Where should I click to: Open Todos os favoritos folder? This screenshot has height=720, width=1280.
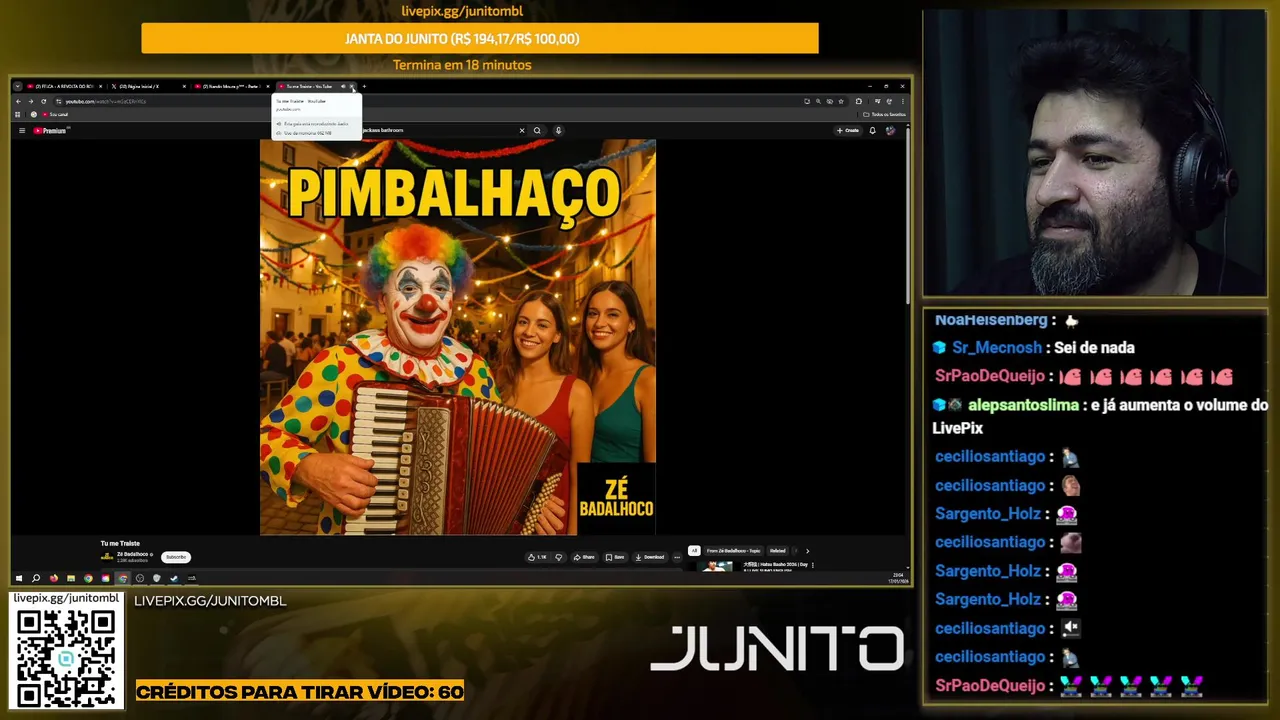885,115
